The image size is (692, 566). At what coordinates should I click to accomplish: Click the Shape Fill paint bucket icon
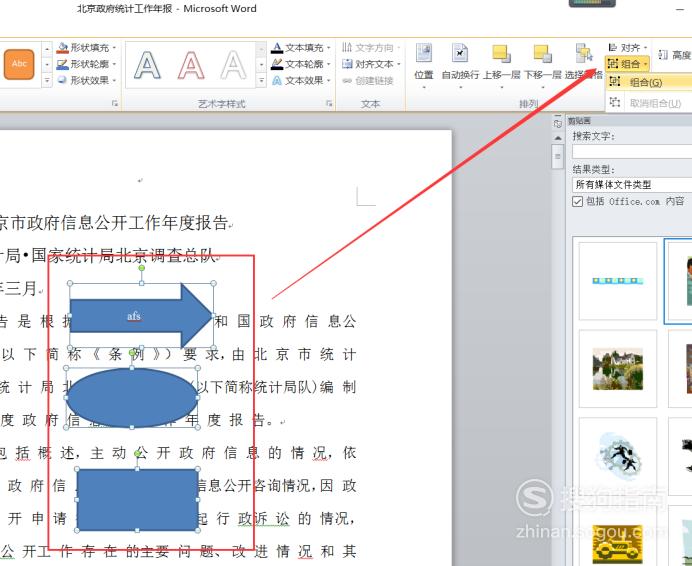(63, 47)
